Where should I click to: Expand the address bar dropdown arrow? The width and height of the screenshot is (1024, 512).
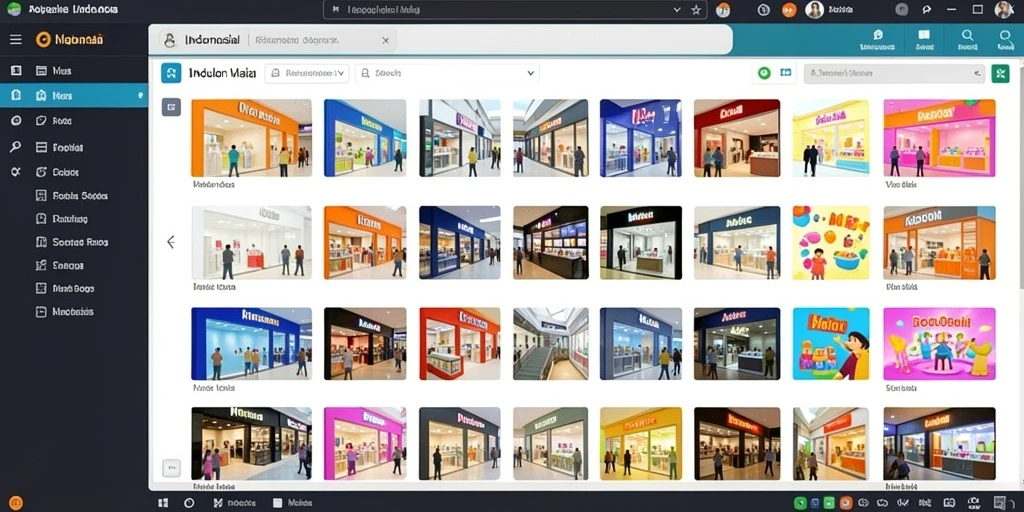click(677, 10)
